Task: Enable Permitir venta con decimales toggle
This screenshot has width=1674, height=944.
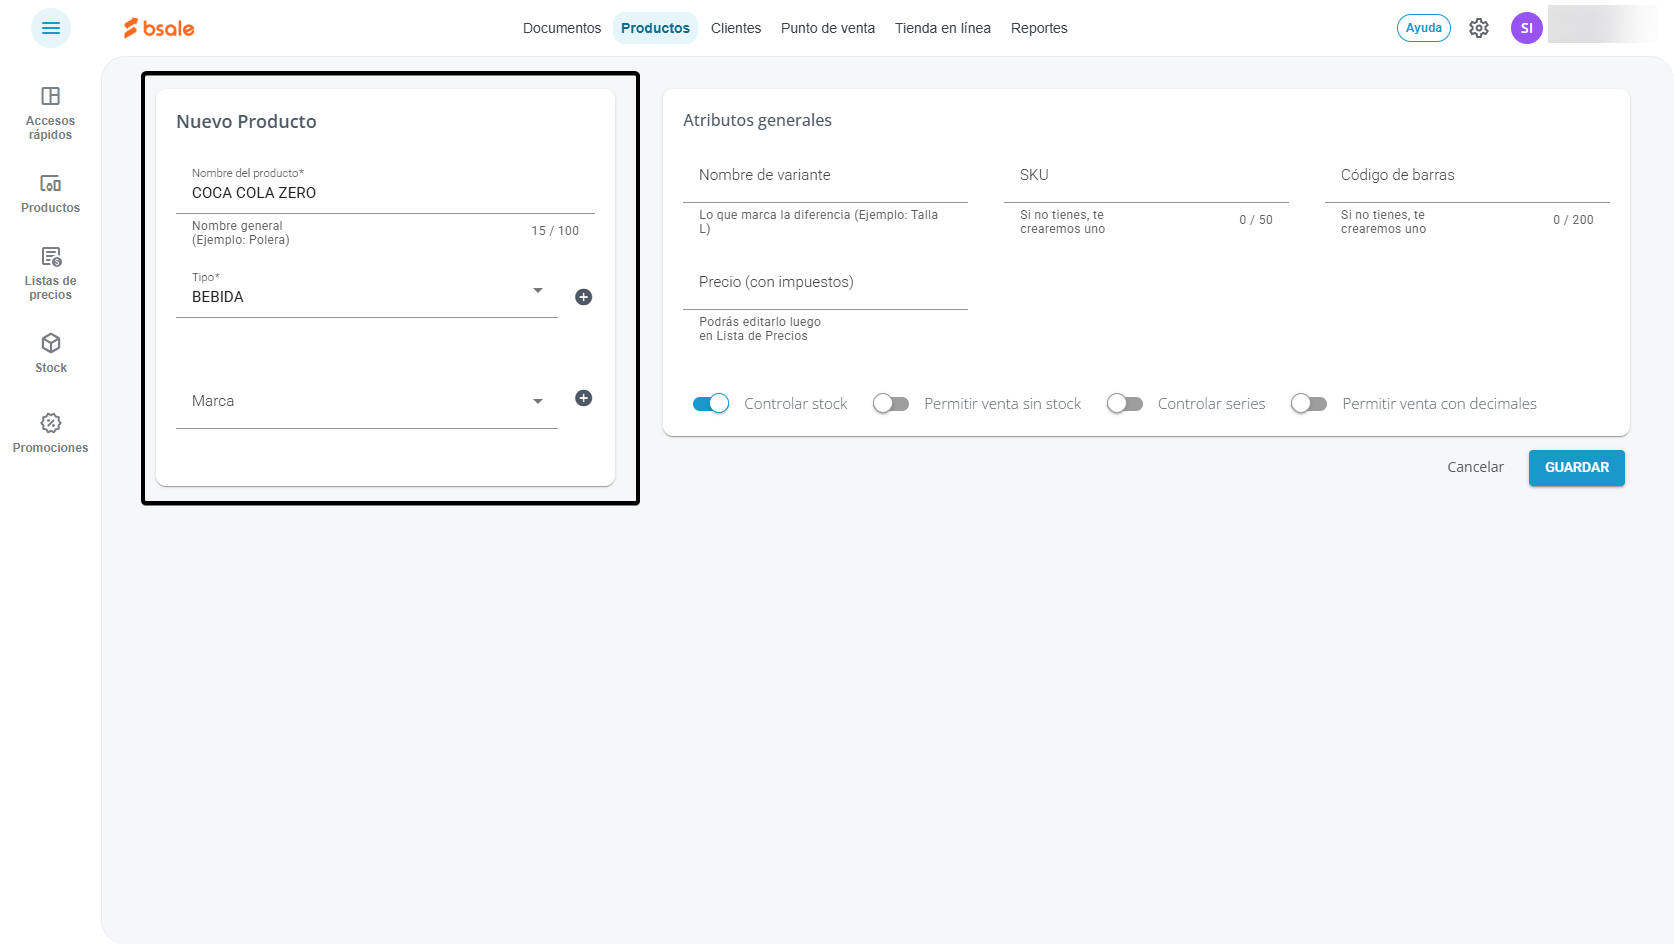Action: point(1309,404)
